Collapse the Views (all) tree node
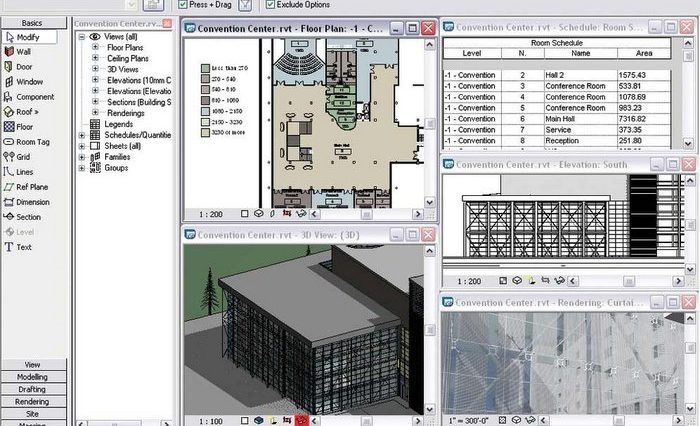700x426 pixels. coord(83,36)
